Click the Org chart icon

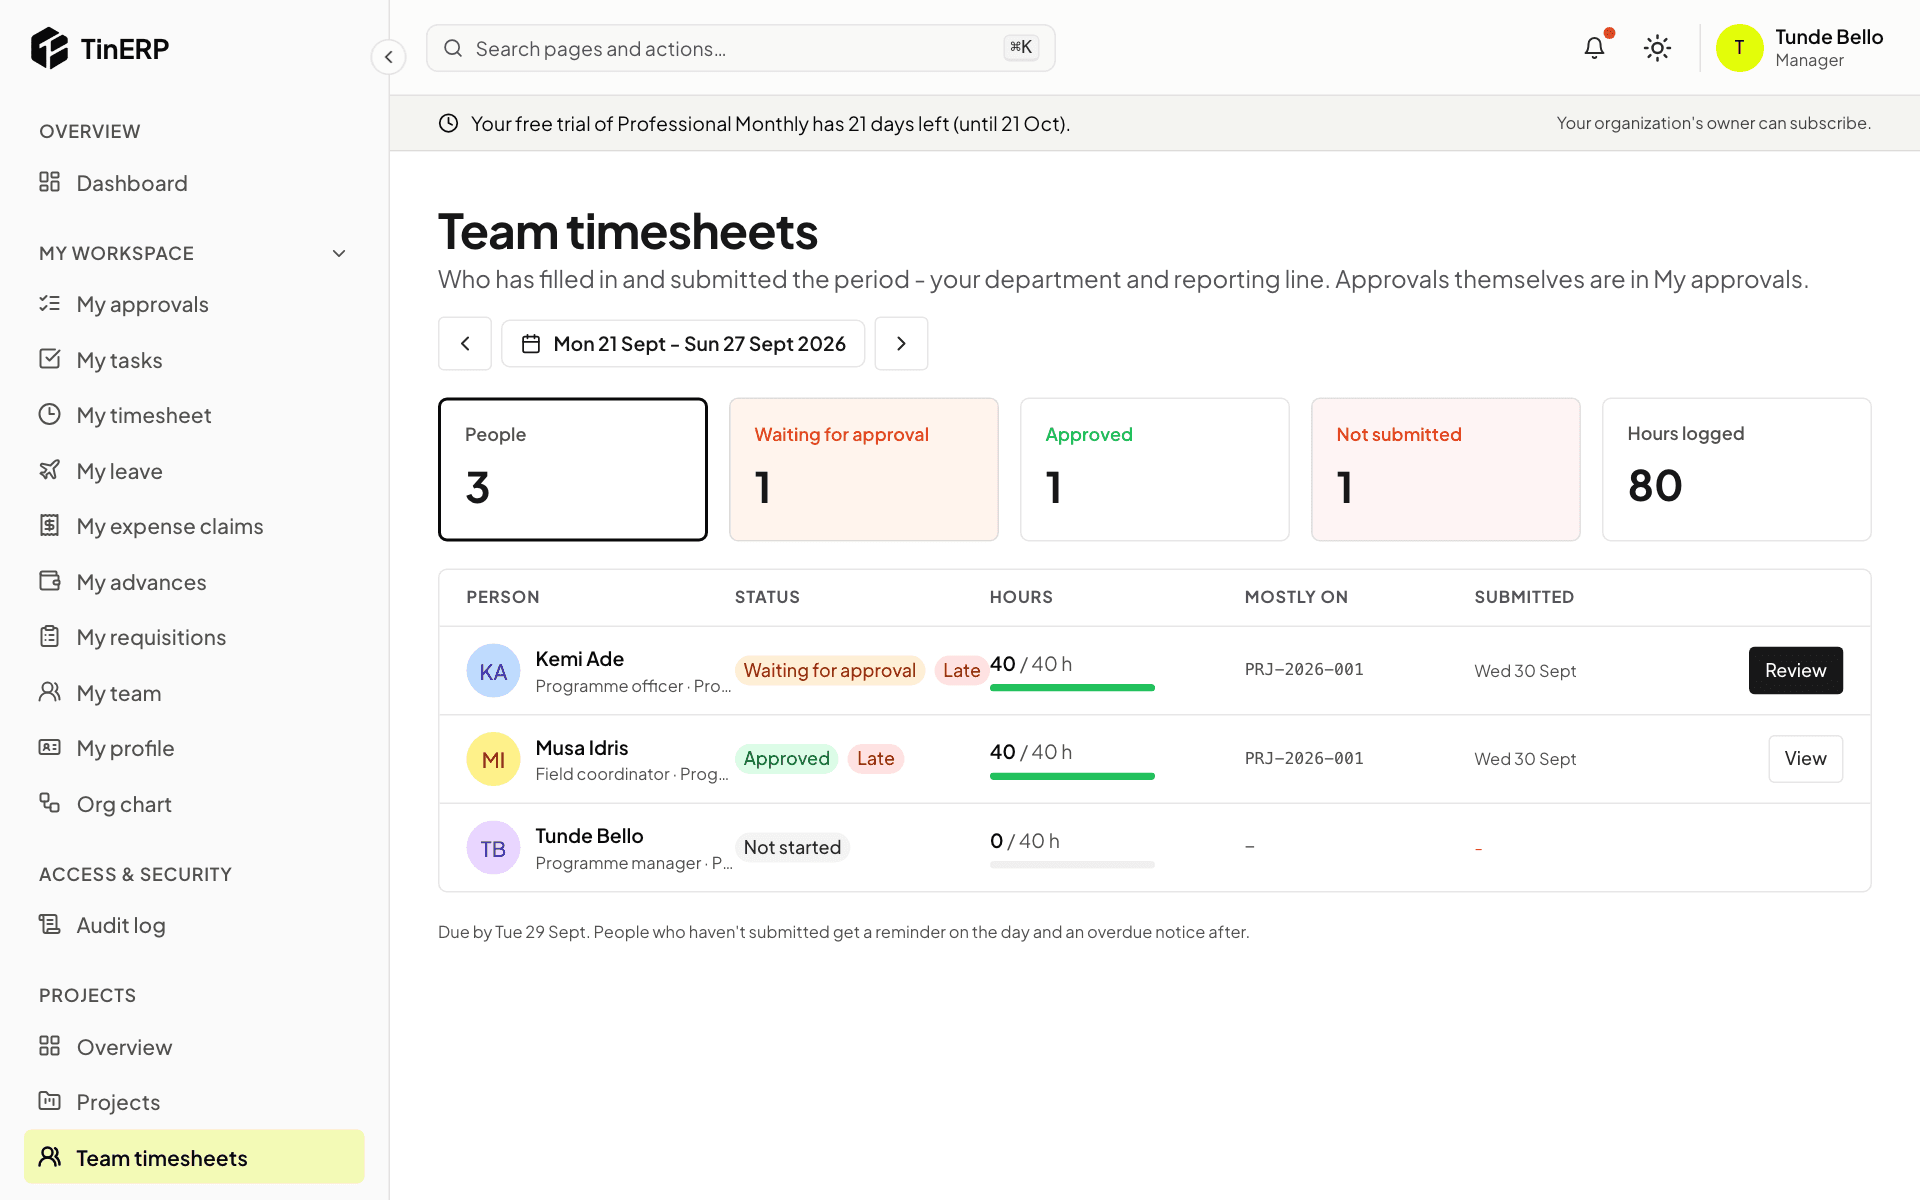point(49,803)
